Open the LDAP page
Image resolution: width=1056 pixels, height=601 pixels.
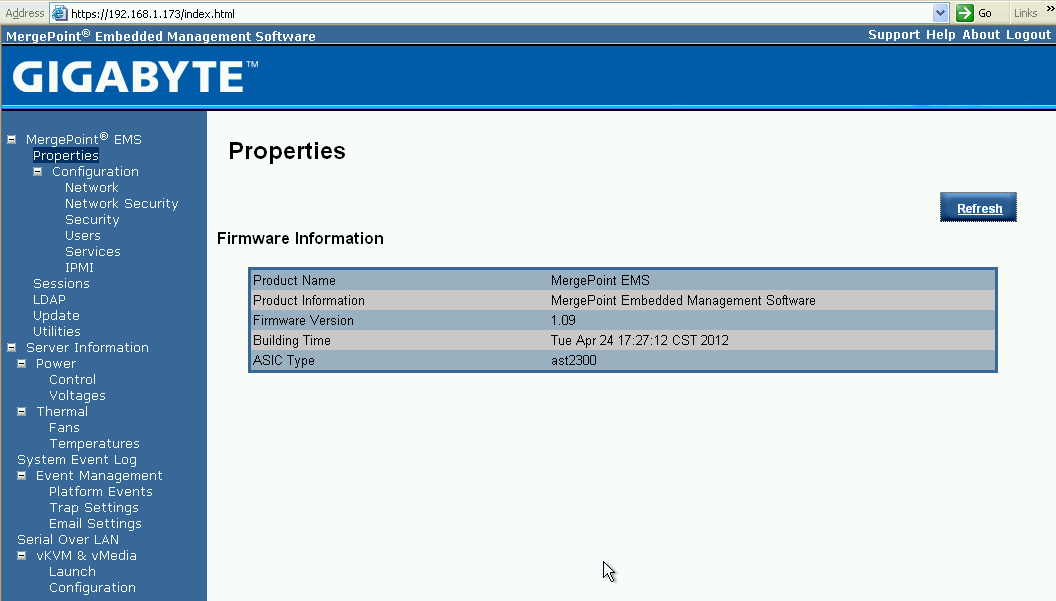click(x=49, y=300)
